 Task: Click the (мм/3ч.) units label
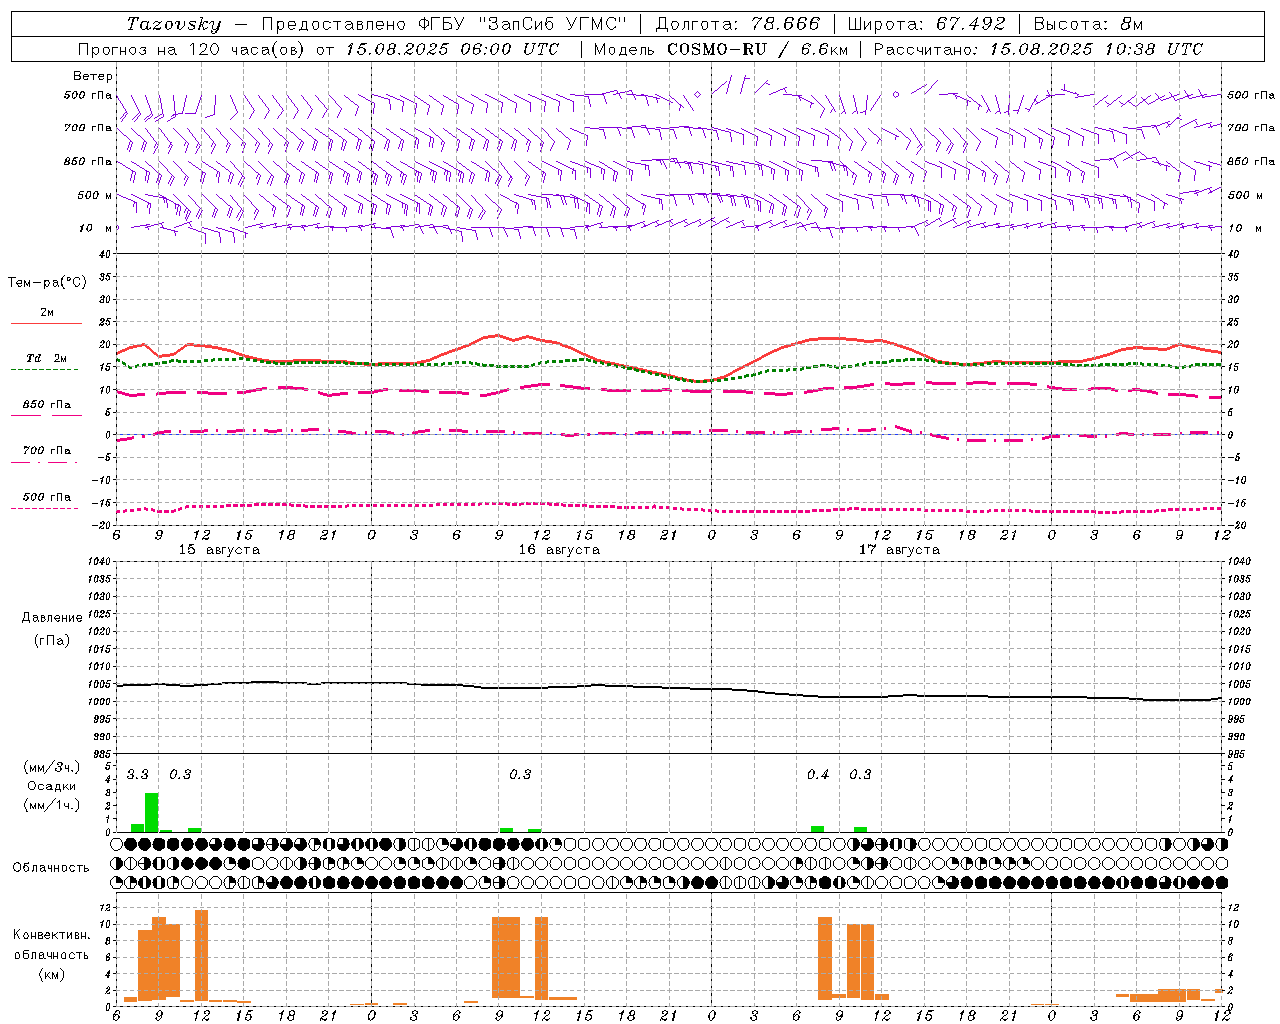[x=52, y=767]
